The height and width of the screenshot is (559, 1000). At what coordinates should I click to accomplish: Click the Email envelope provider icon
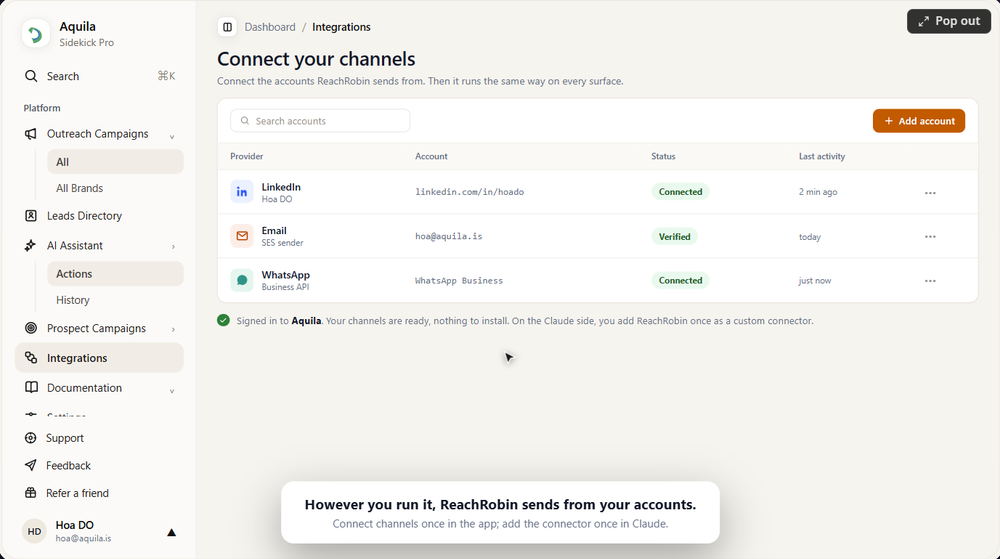[242, 236]
